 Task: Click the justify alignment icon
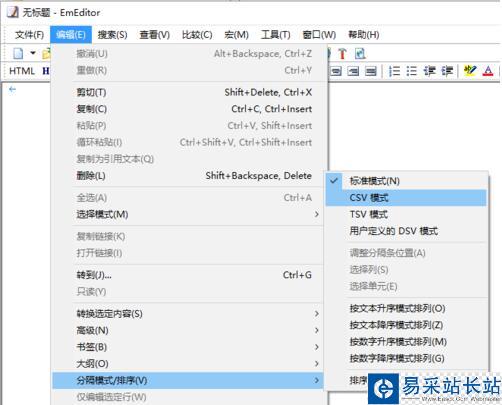point(371,71)
